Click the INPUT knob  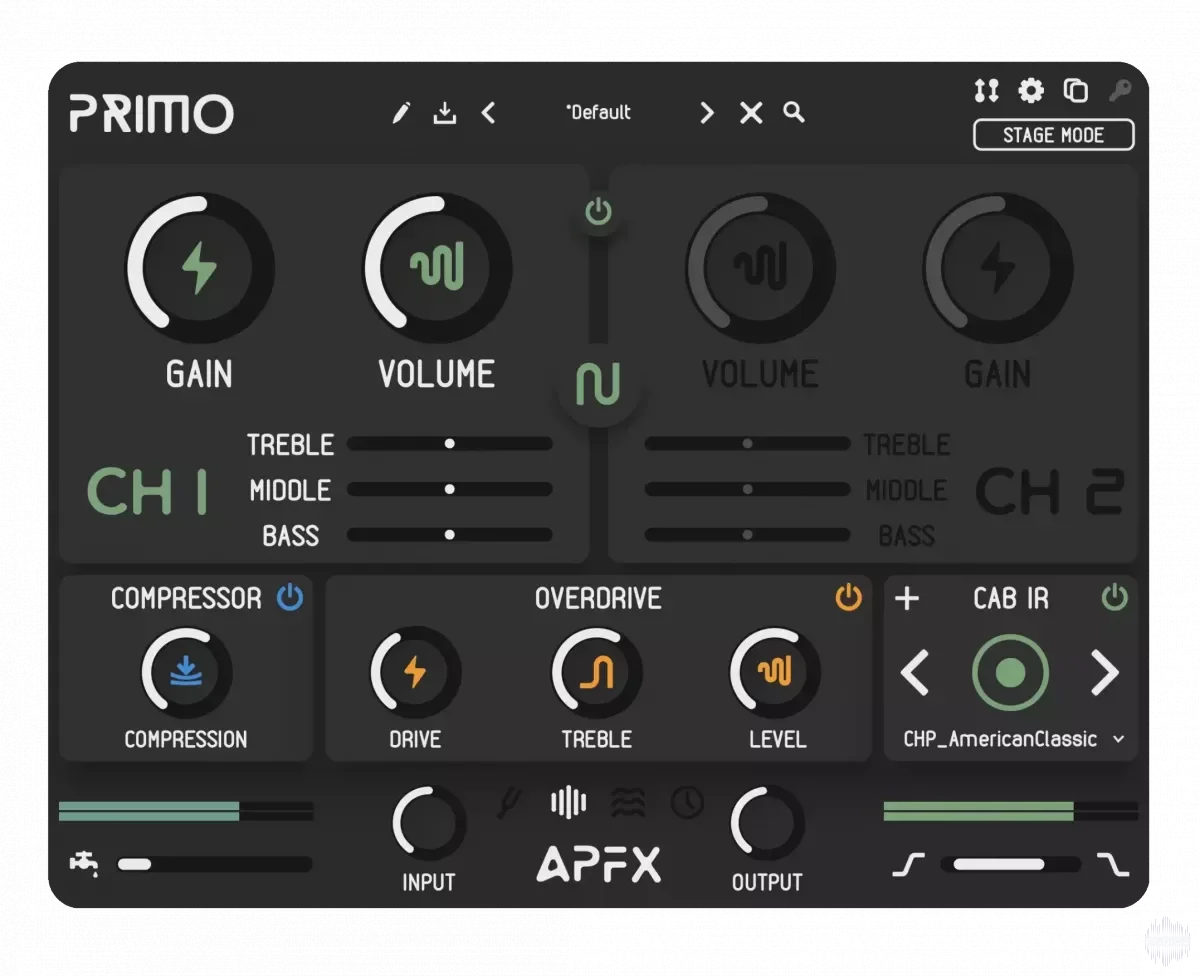429,824
